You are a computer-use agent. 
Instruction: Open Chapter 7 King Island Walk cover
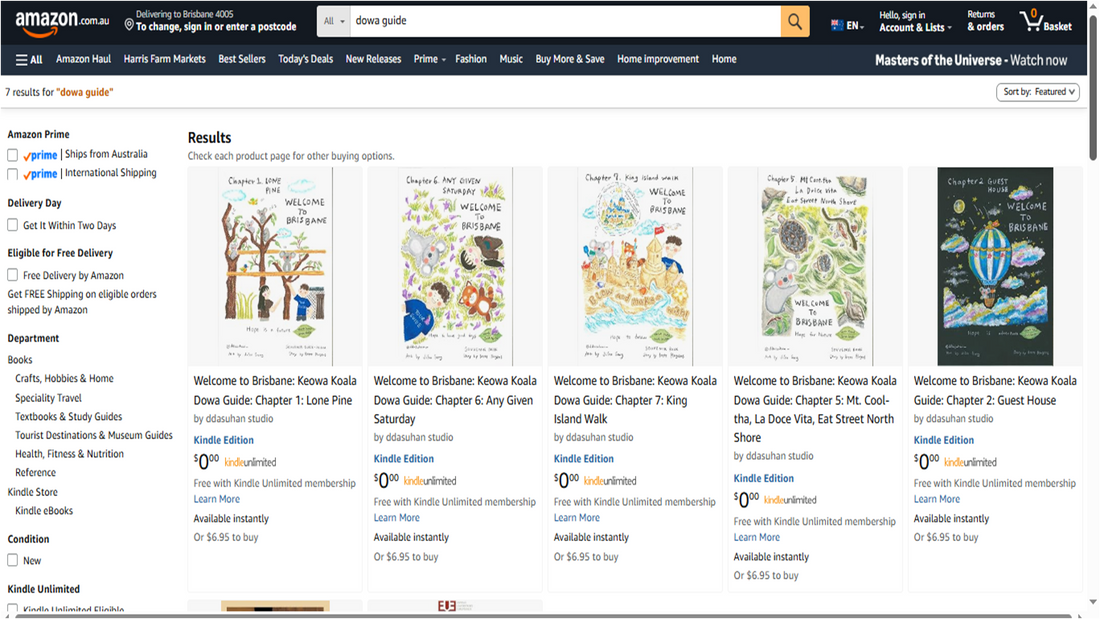coord(635,266)
